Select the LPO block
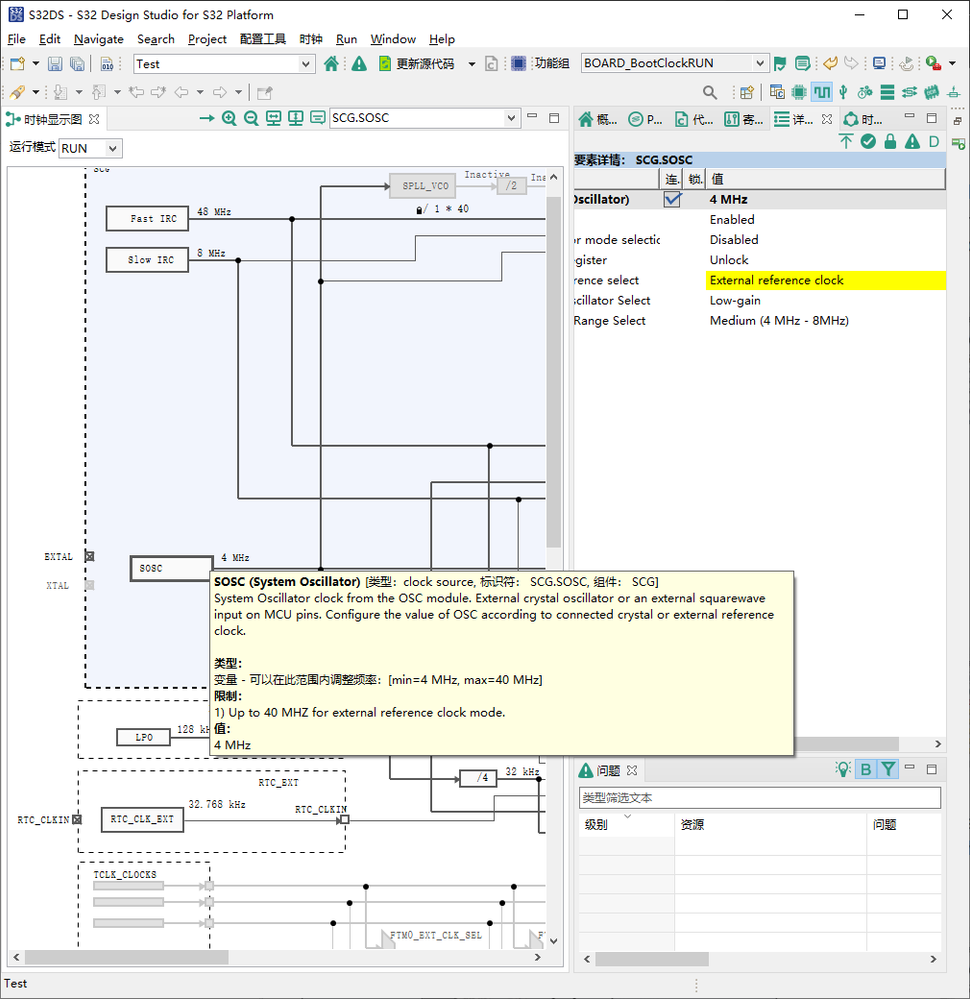Viewport: 970px width, 999px height. click(143, 737)
